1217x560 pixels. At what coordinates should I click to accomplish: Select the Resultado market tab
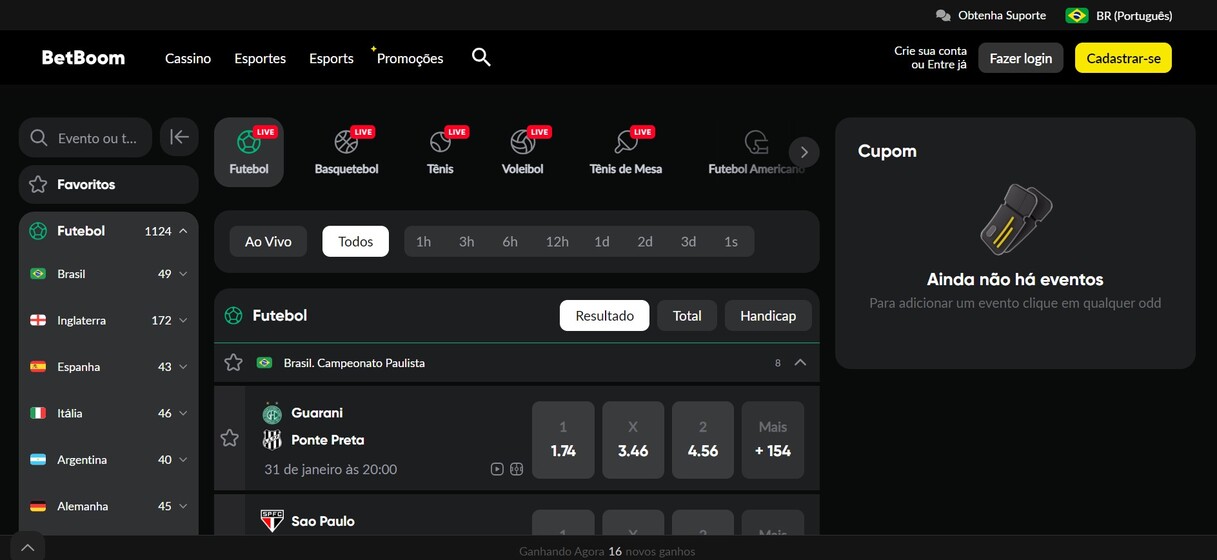tap(604, 315)
